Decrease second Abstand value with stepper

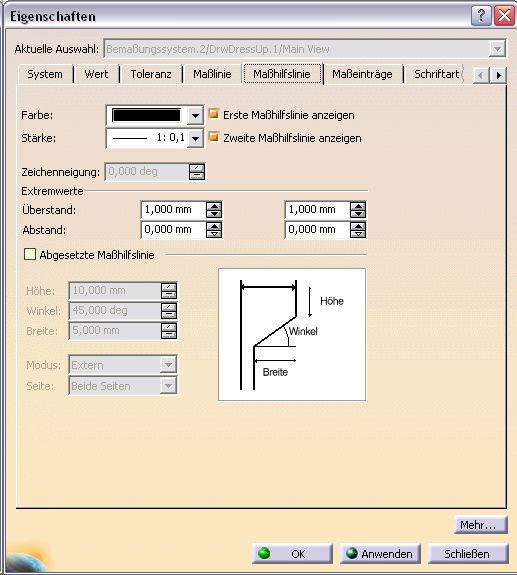pyautogui.click(x=358, y=234)
